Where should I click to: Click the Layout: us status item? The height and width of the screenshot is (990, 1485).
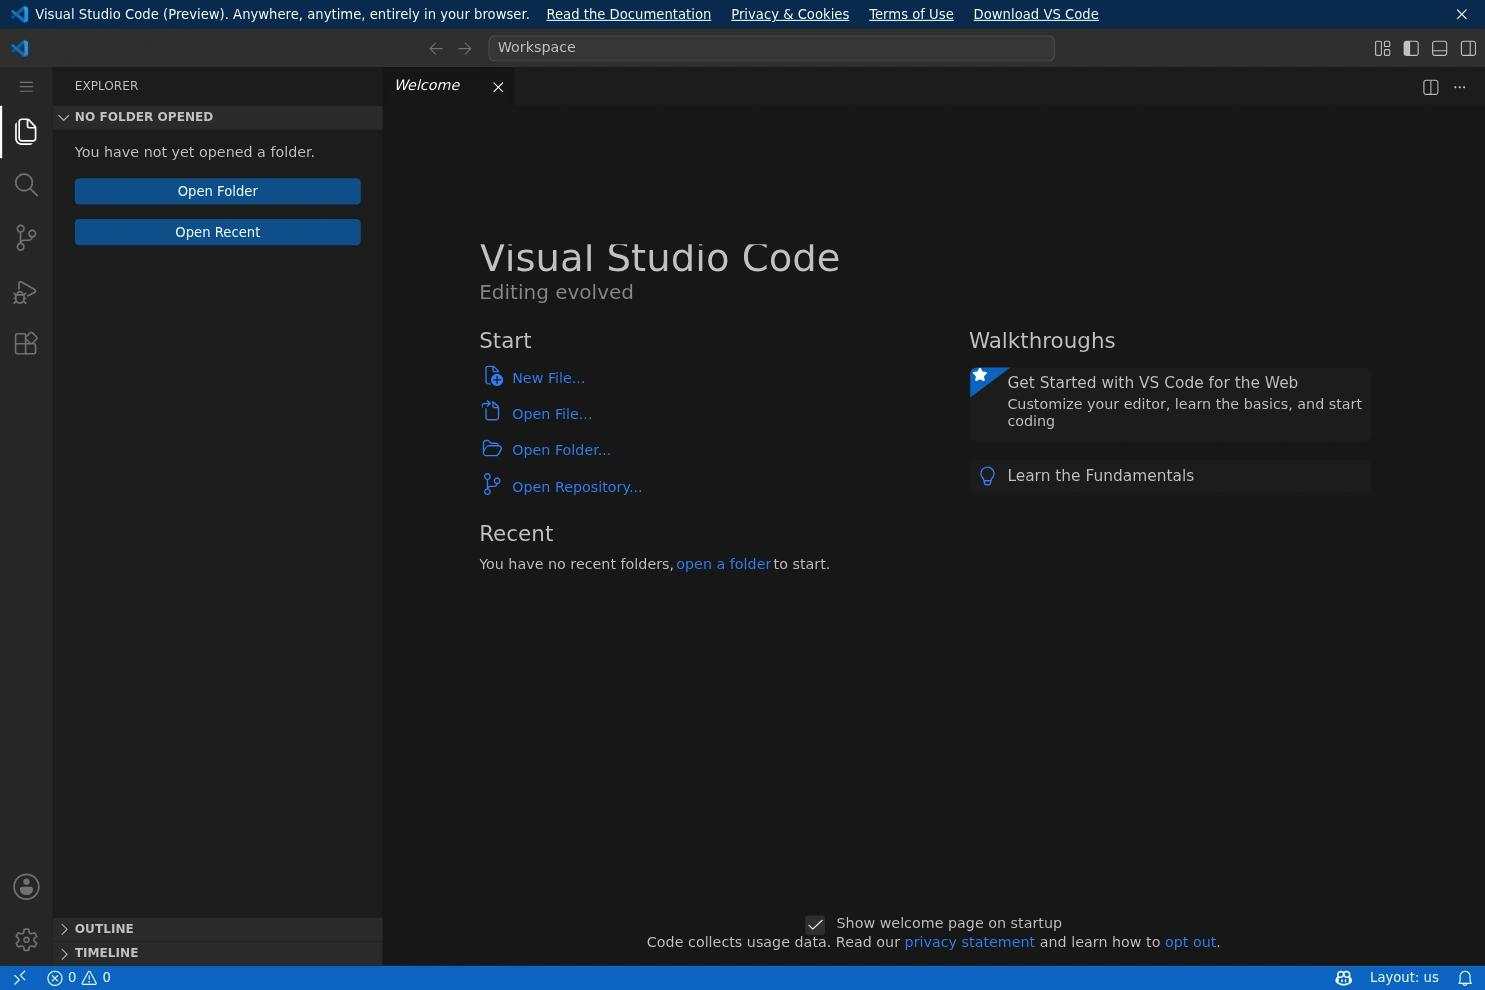(1404, 978)
